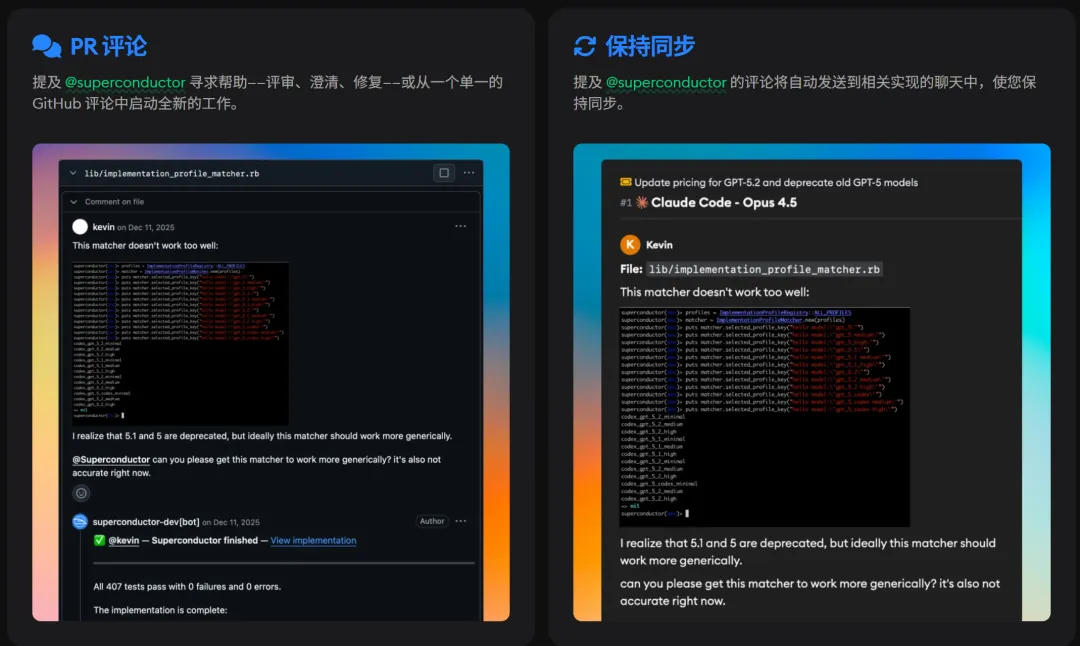Click the PR 评论 heading text
This screenshot has width=1080, height=646.
pos(108,46)
